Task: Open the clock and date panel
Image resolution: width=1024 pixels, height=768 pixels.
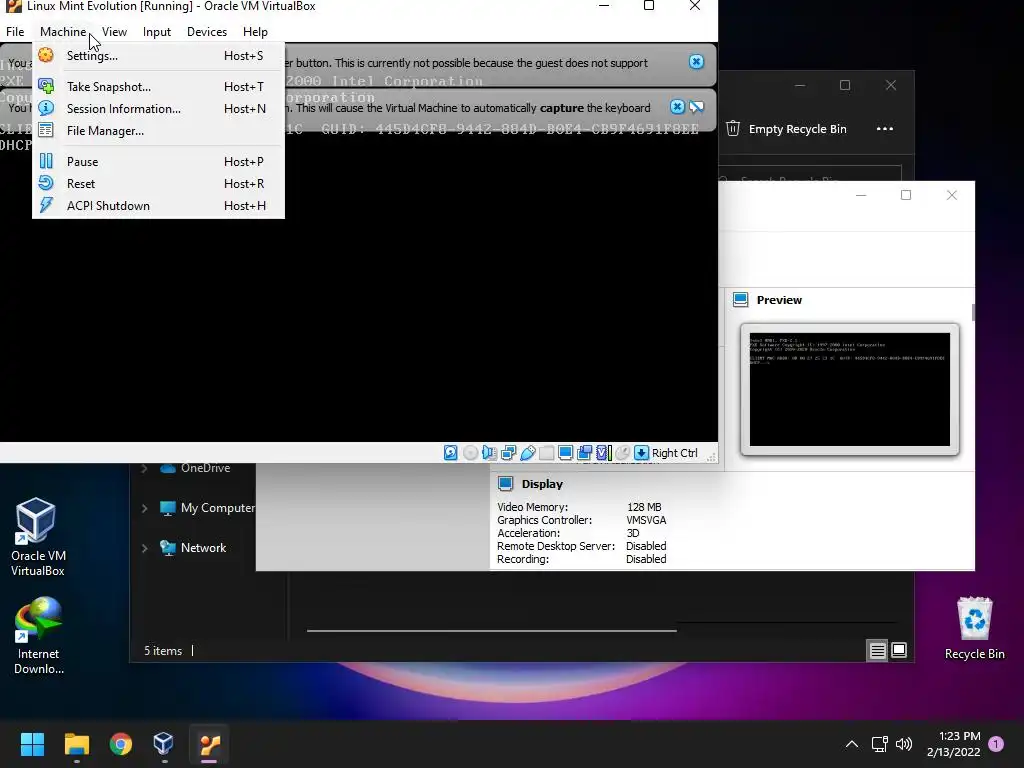Action: tap(953, 744)
